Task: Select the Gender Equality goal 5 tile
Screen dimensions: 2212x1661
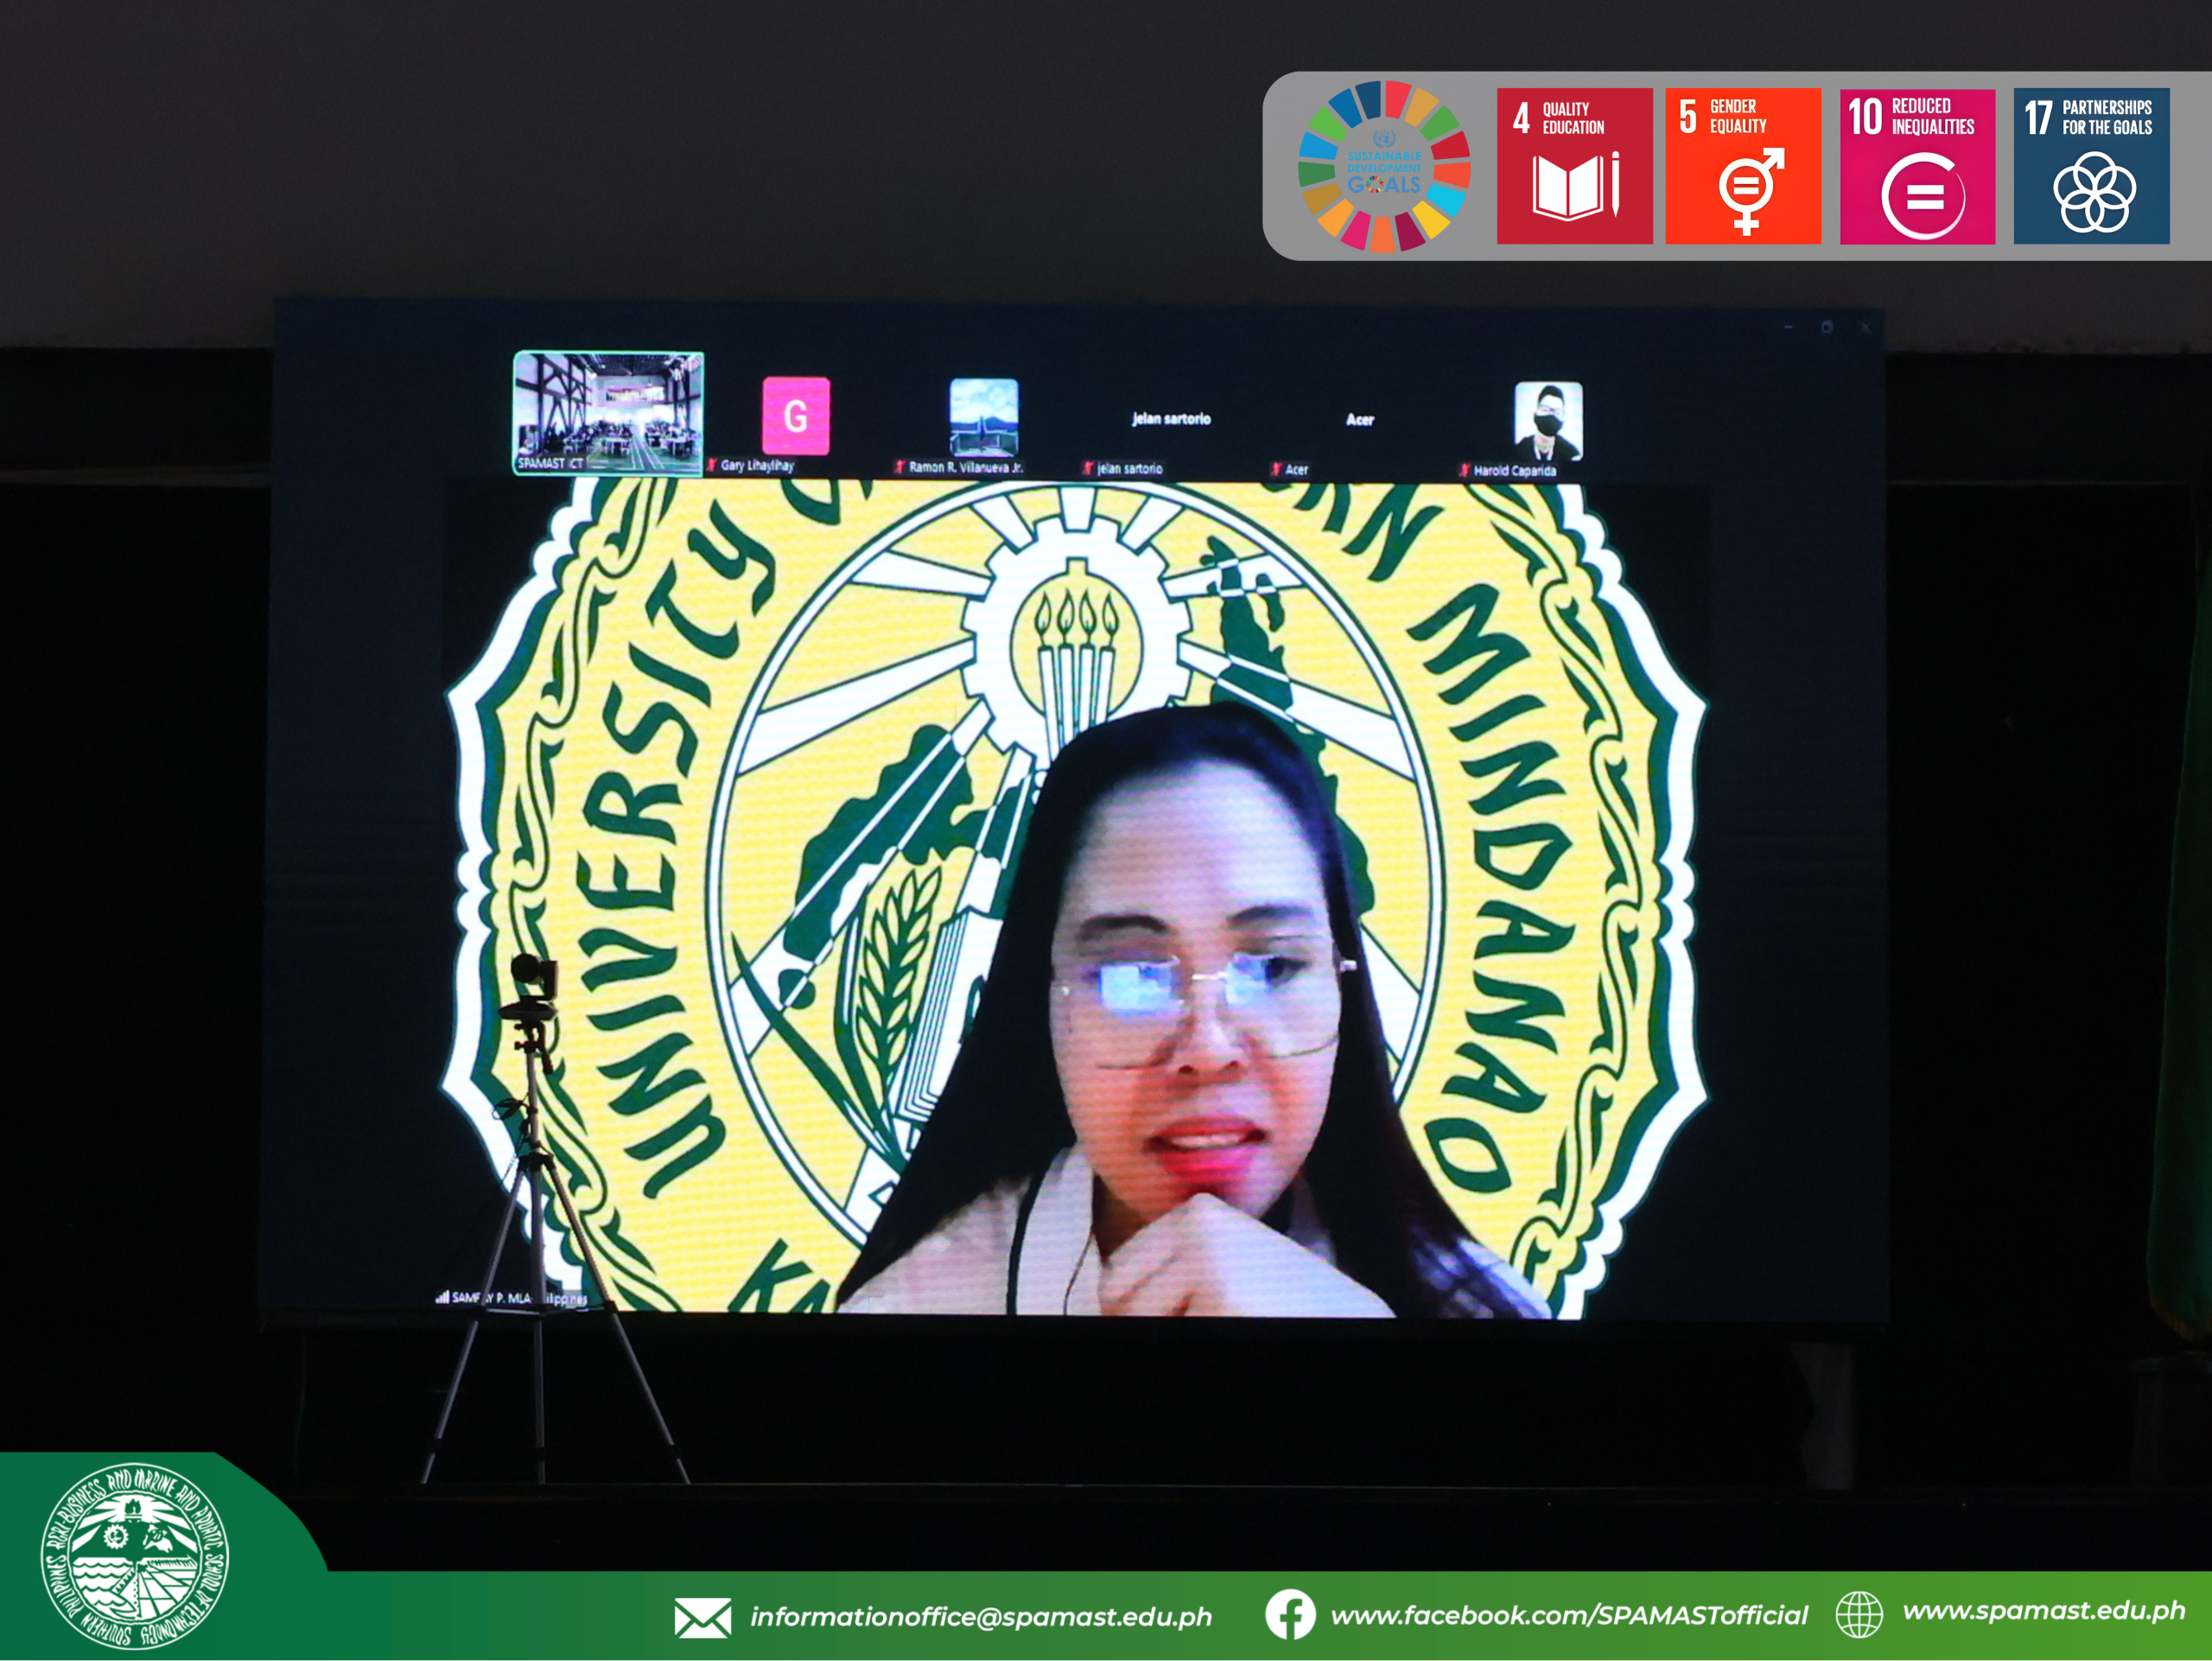Action: 1742,166
